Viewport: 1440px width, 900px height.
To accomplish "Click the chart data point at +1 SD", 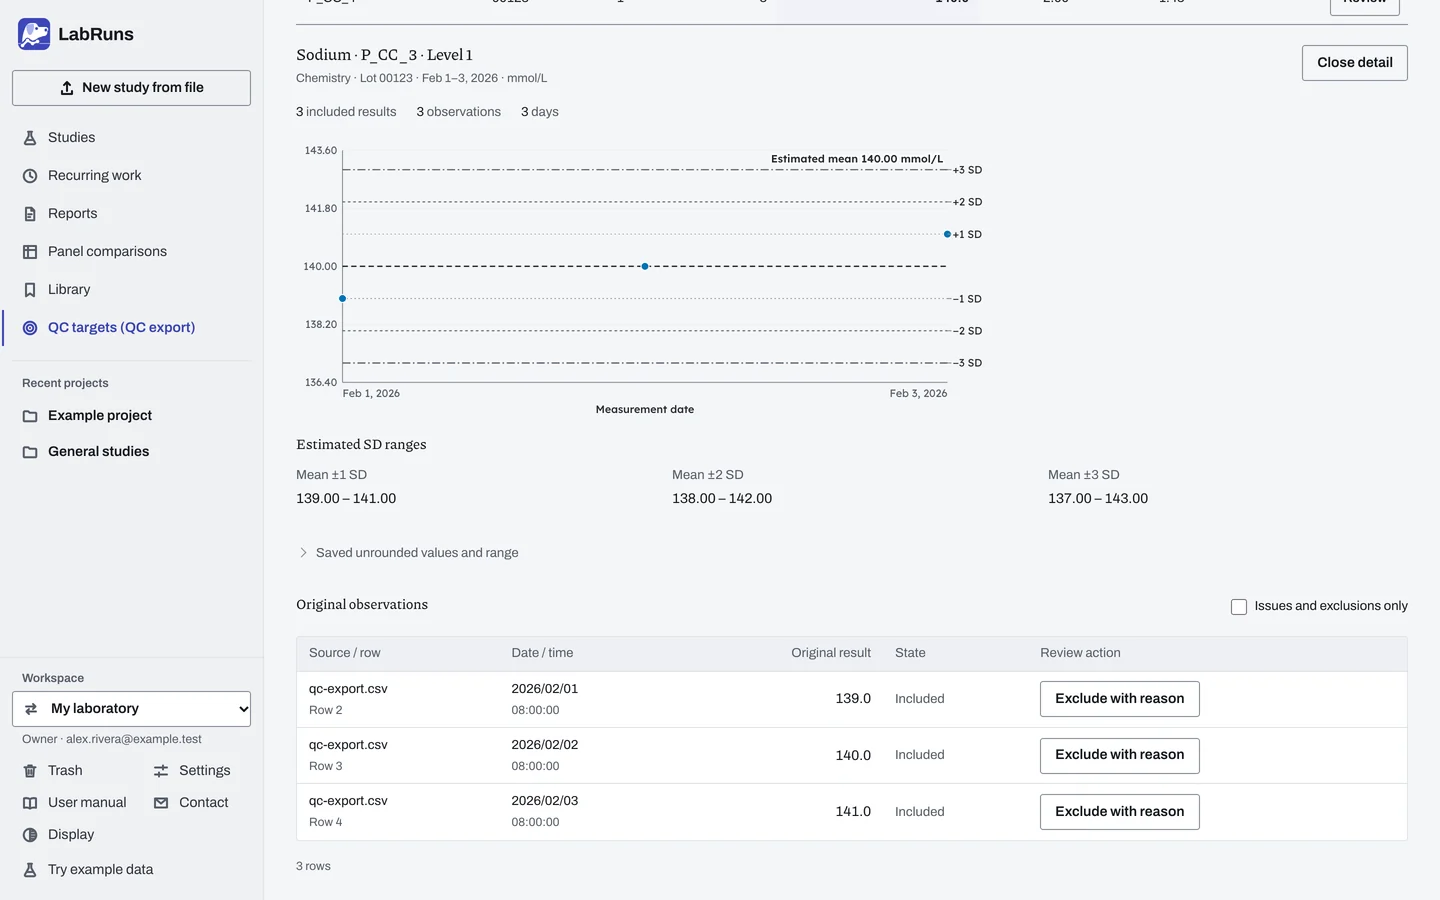I will click(947, 234).
